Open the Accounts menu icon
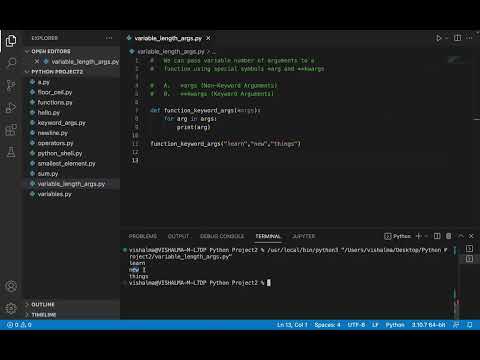This screenshot has height=360, width=480. (x=11, y=286)
